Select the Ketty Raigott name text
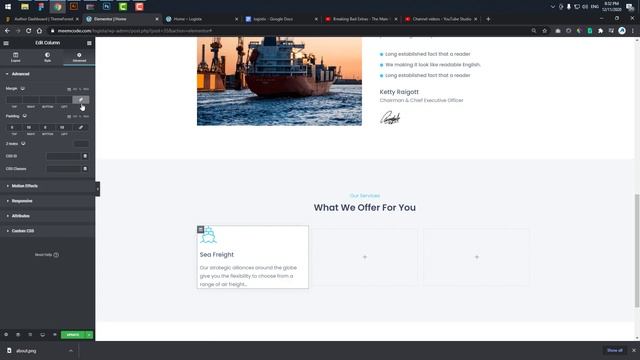Image resolution: width=640 pixels, height=360 pixels. tap(399, 92)
